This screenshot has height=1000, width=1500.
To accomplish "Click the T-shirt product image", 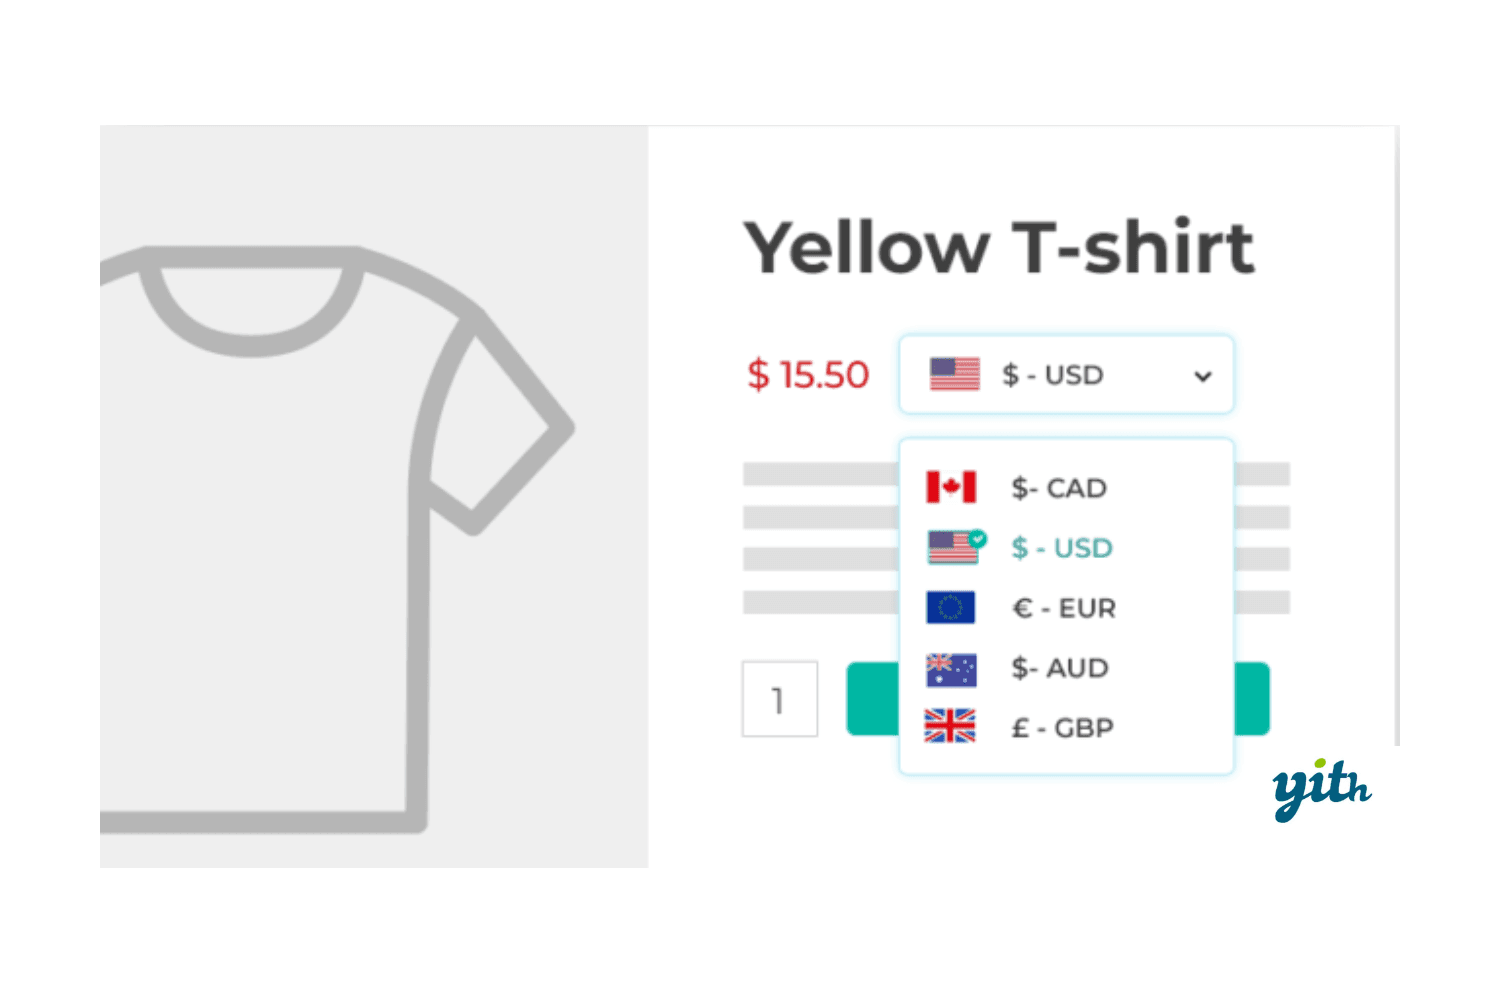I will coord(330,530).
